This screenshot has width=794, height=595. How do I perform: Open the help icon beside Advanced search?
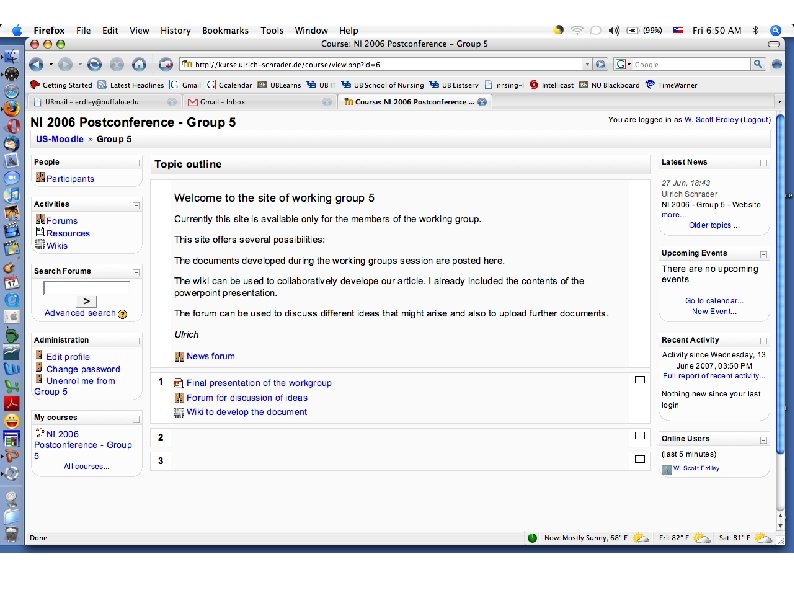pyautogui.click(x=122, y=314)
